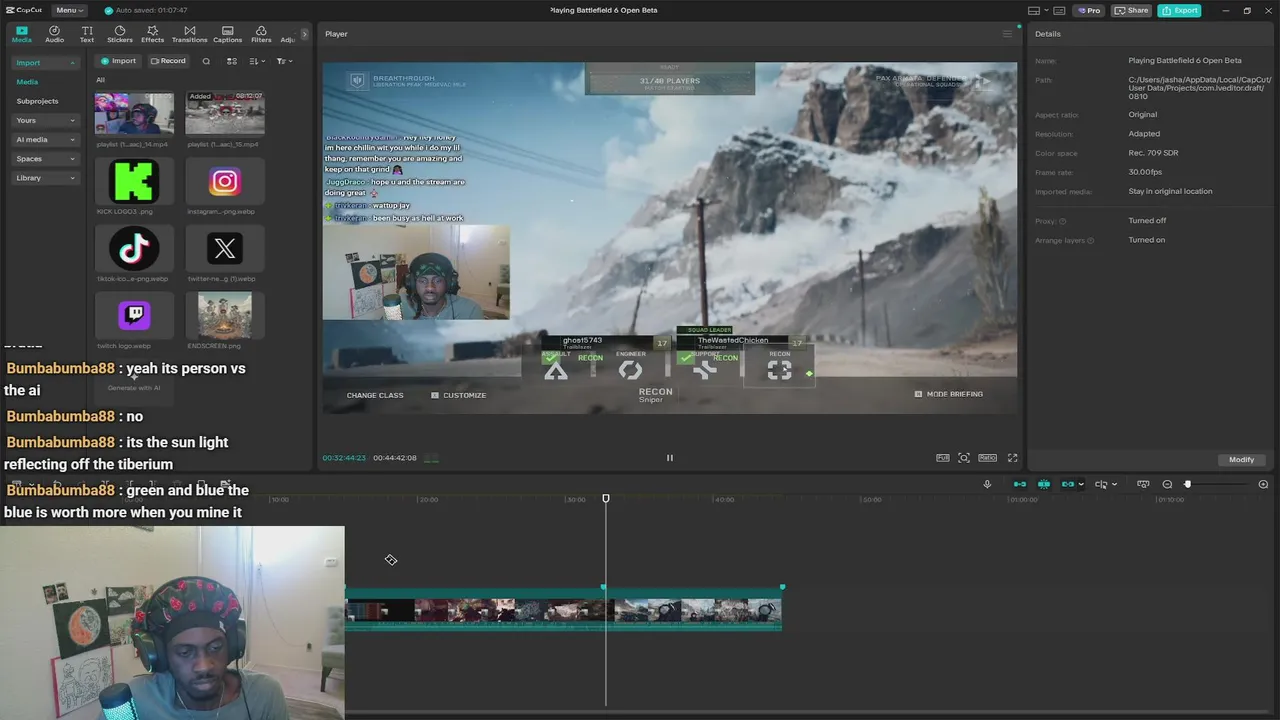
Task: Click the keyboard shortcuts icon
Action: (1059, 10)
